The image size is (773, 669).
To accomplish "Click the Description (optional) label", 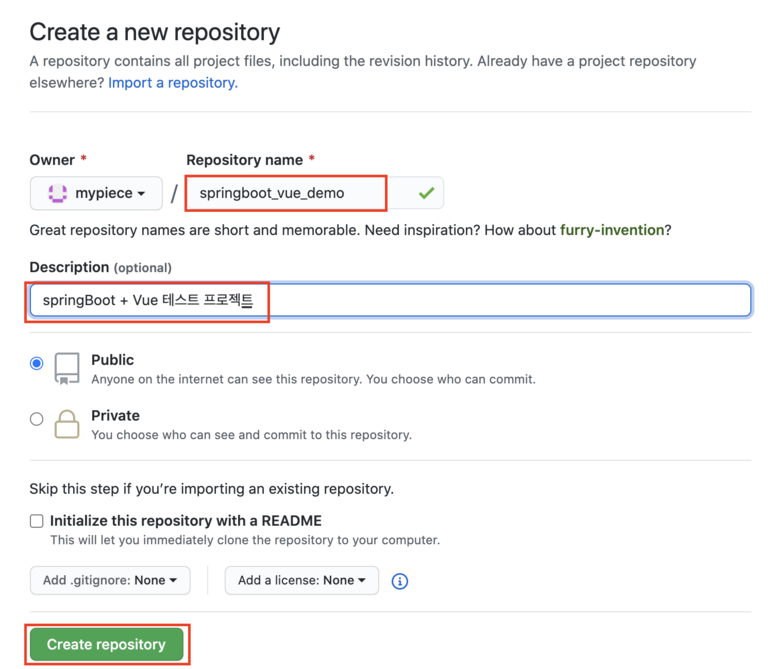I will [x=101, y=267].
